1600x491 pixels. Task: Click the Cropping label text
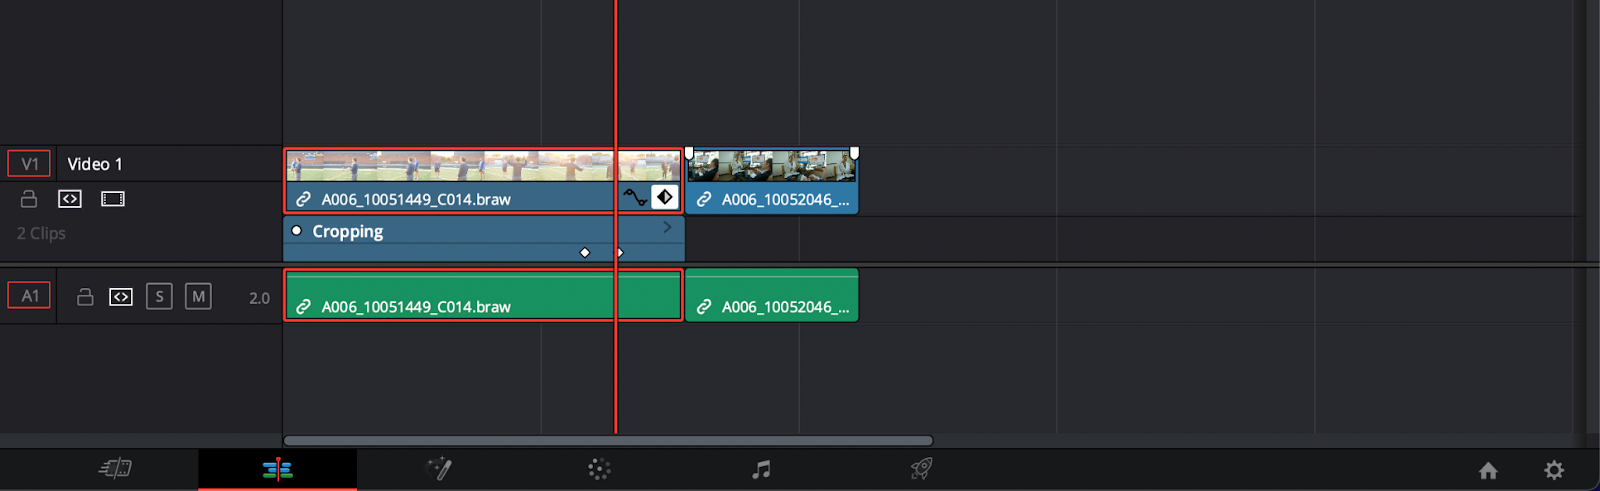(x=348, y=231)
